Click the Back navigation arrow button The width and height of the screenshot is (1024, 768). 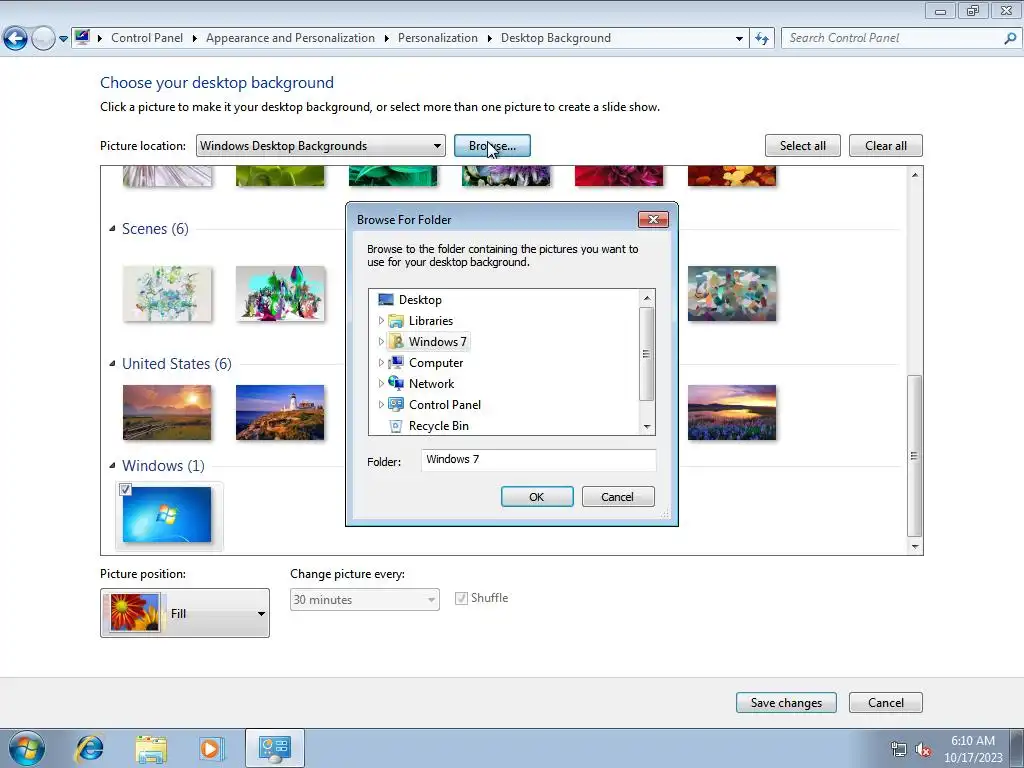pos(16,39)
